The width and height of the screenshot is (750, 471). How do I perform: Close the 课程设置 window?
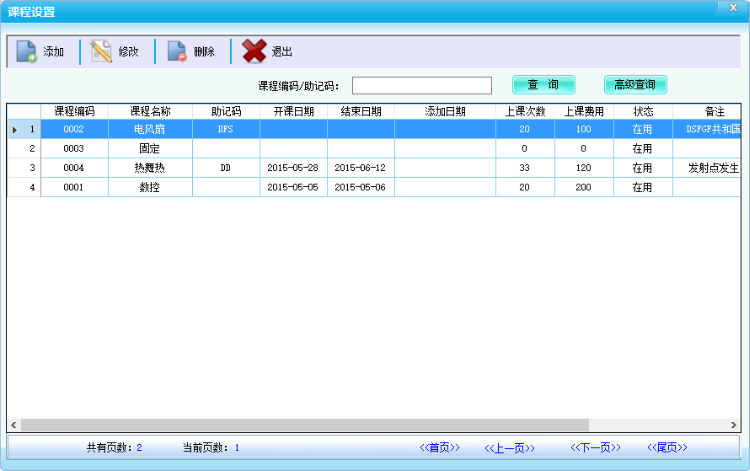coord(733,8)
